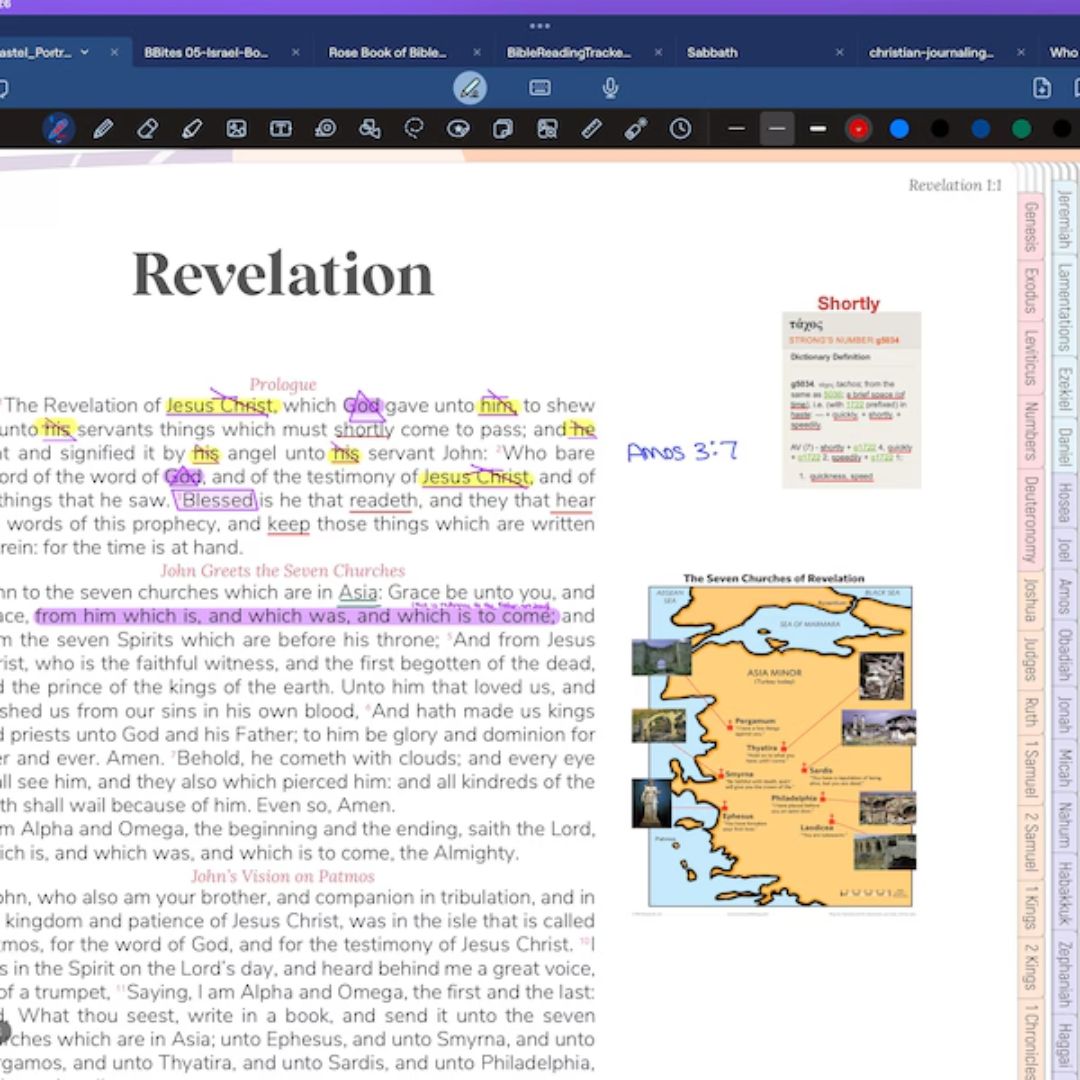Activate the Lasso selection tool
This screenshot has height=1080, width=1080.
click(414, 129)
